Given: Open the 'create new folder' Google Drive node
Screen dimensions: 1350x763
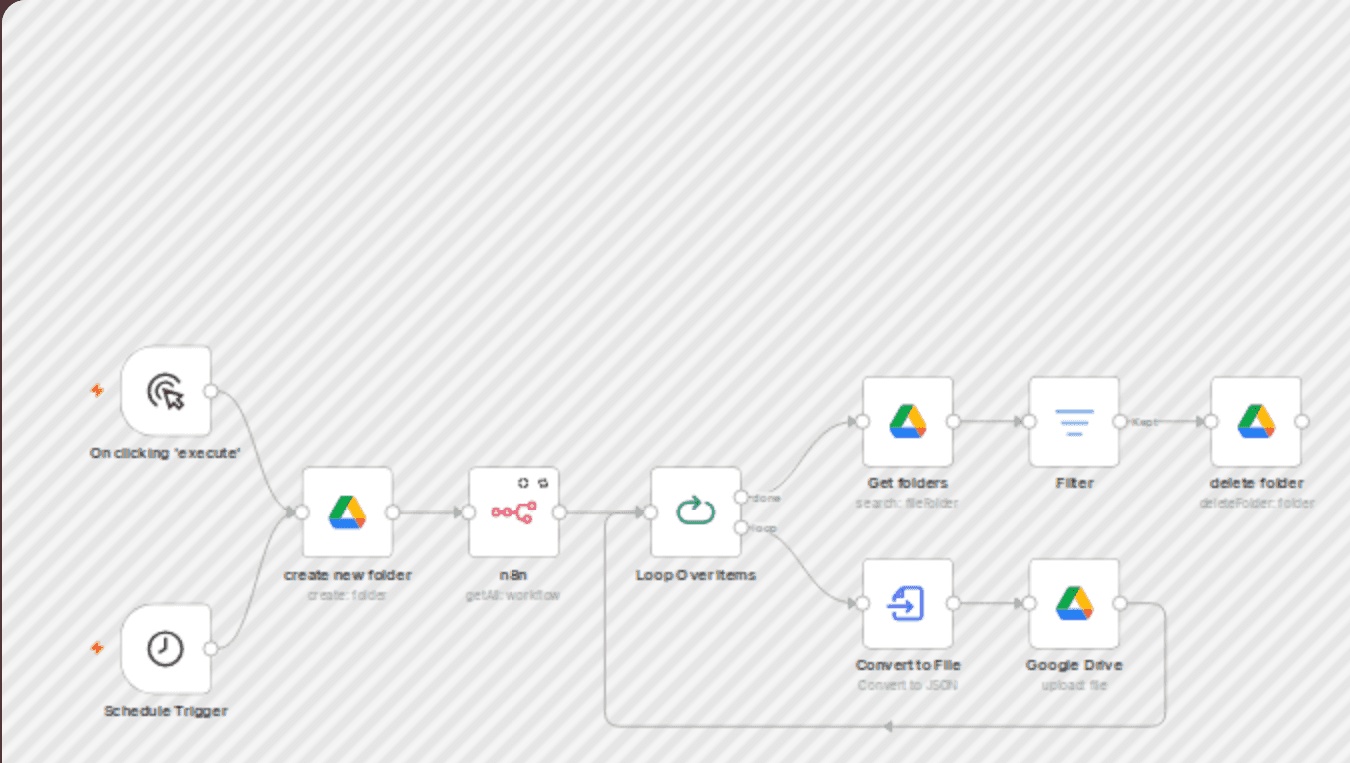Looking at the screenshot, I should pyautogui.click(x=347, y=512).
